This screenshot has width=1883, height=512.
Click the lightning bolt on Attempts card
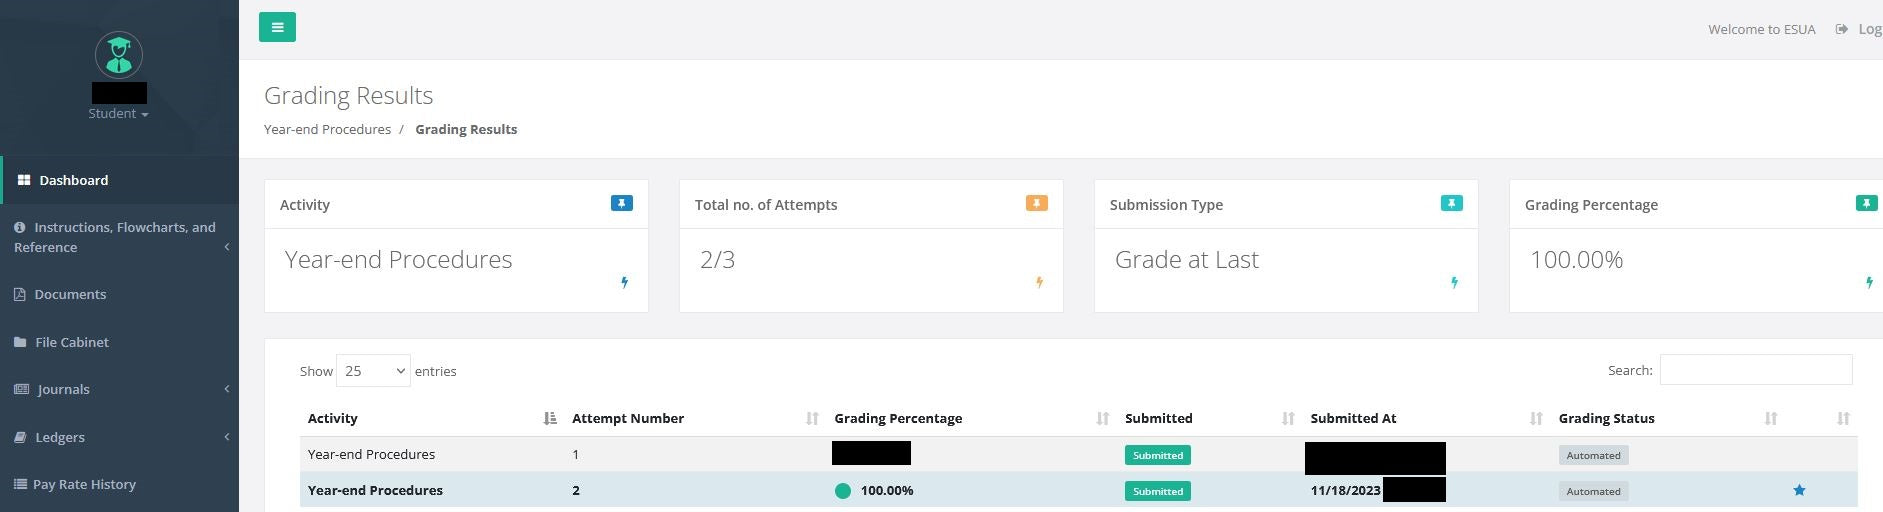tap(1040, 283)
